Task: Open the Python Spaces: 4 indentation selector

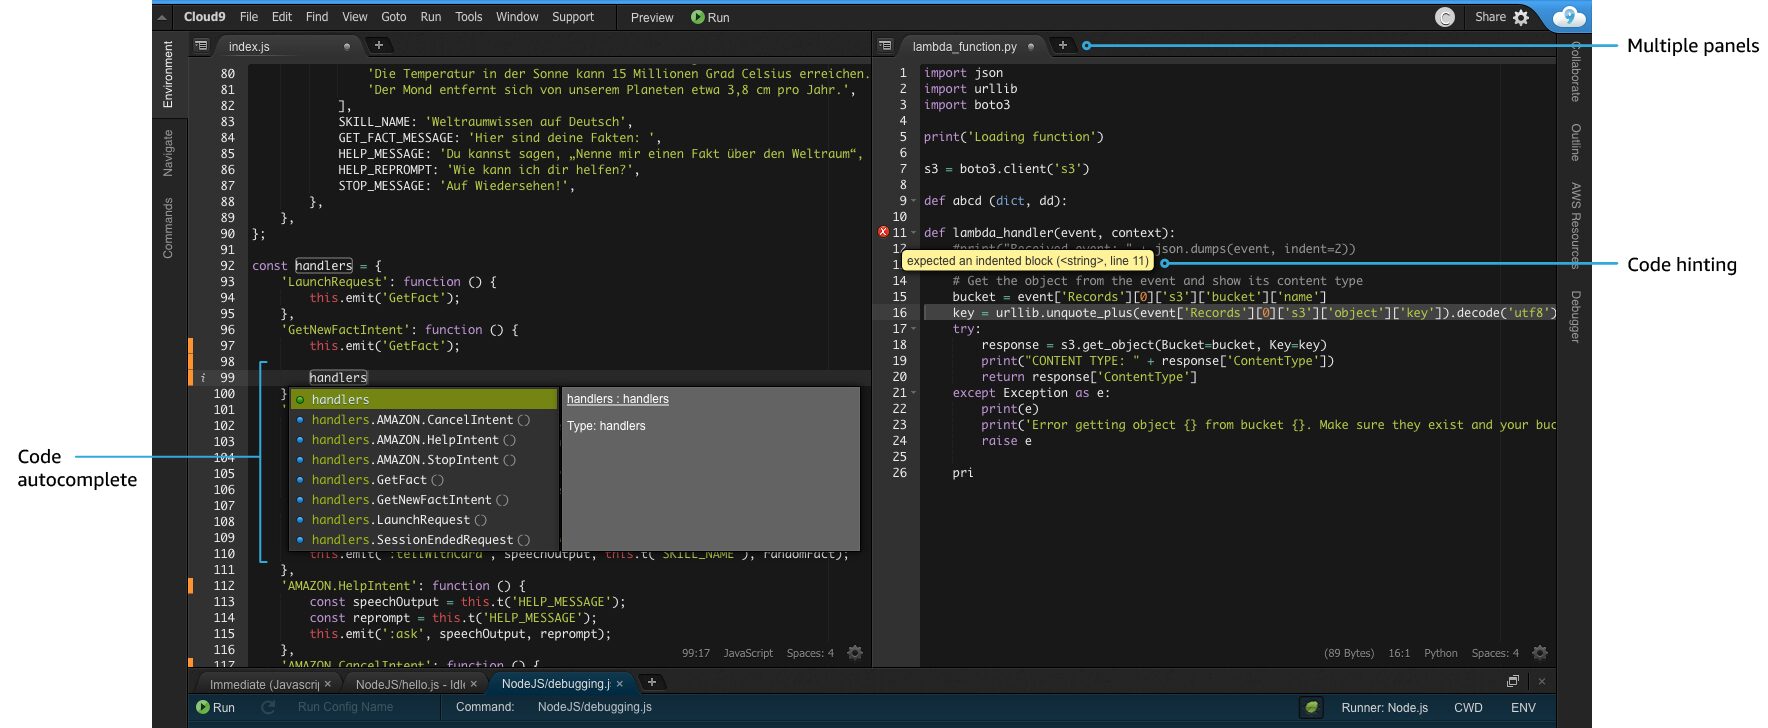Action: [1495, 653]
